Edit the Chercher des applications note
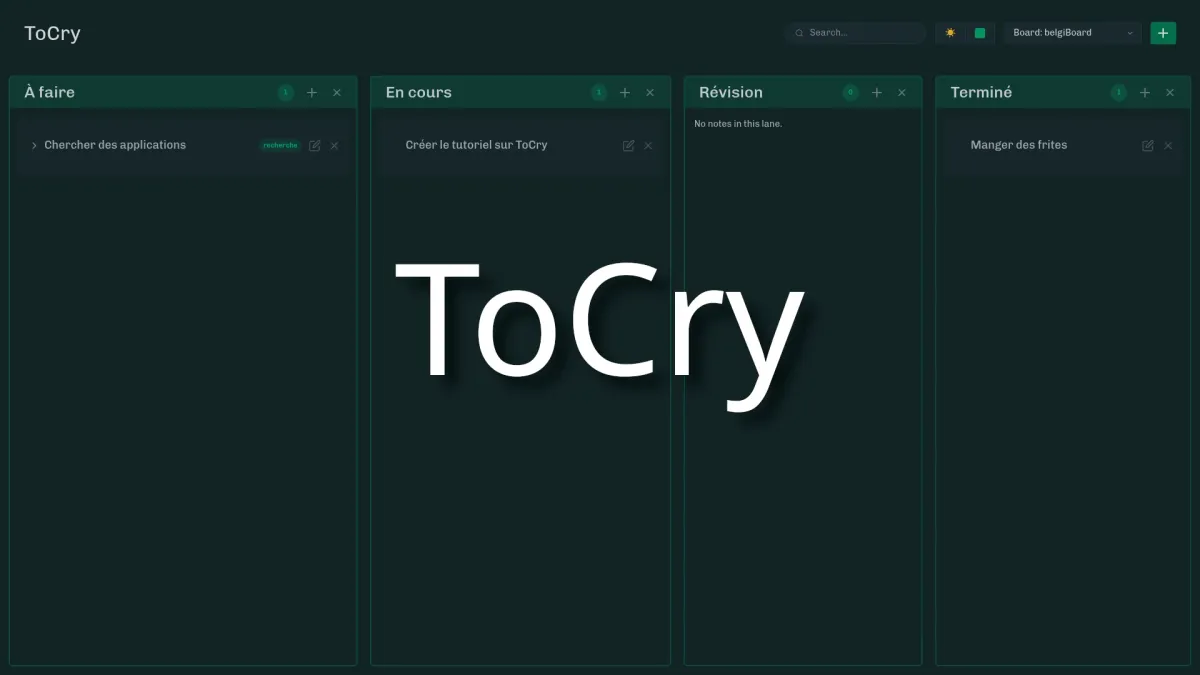 tap(315, 146)
